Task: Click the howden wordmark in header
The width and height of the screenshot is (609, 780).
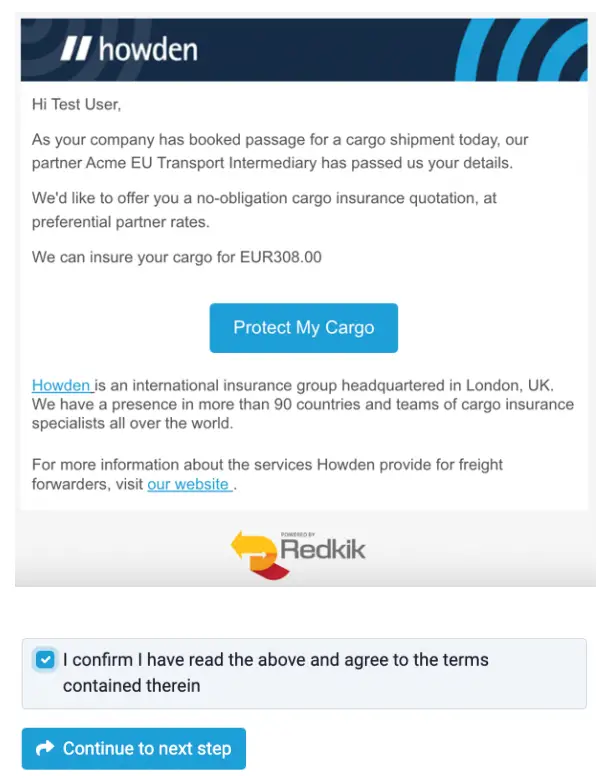Action: point(148,48)
